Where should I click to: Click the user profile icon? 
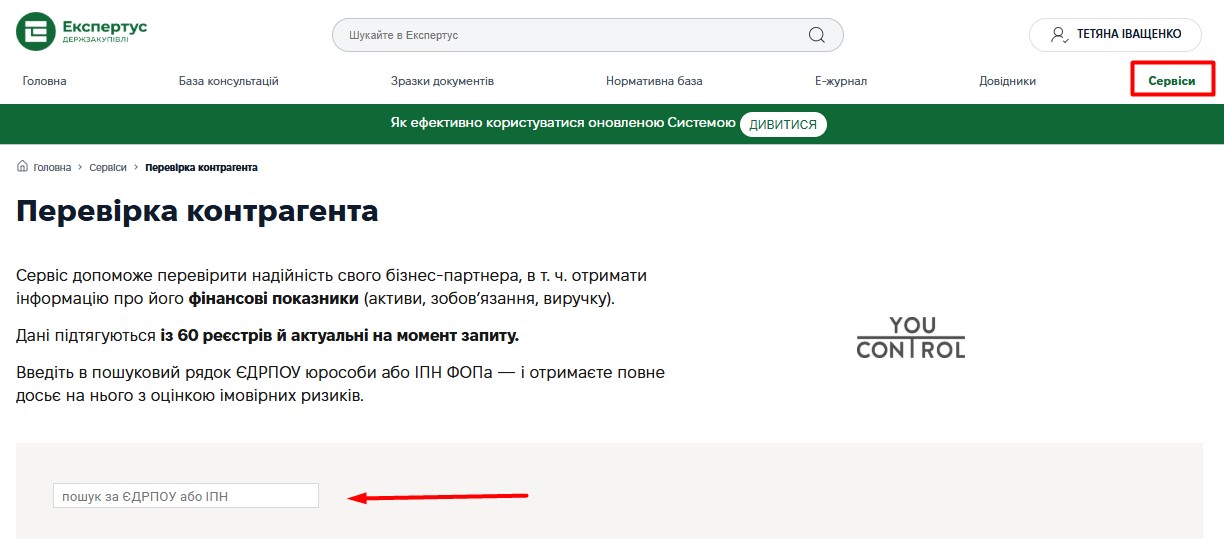click(1059, 34)
